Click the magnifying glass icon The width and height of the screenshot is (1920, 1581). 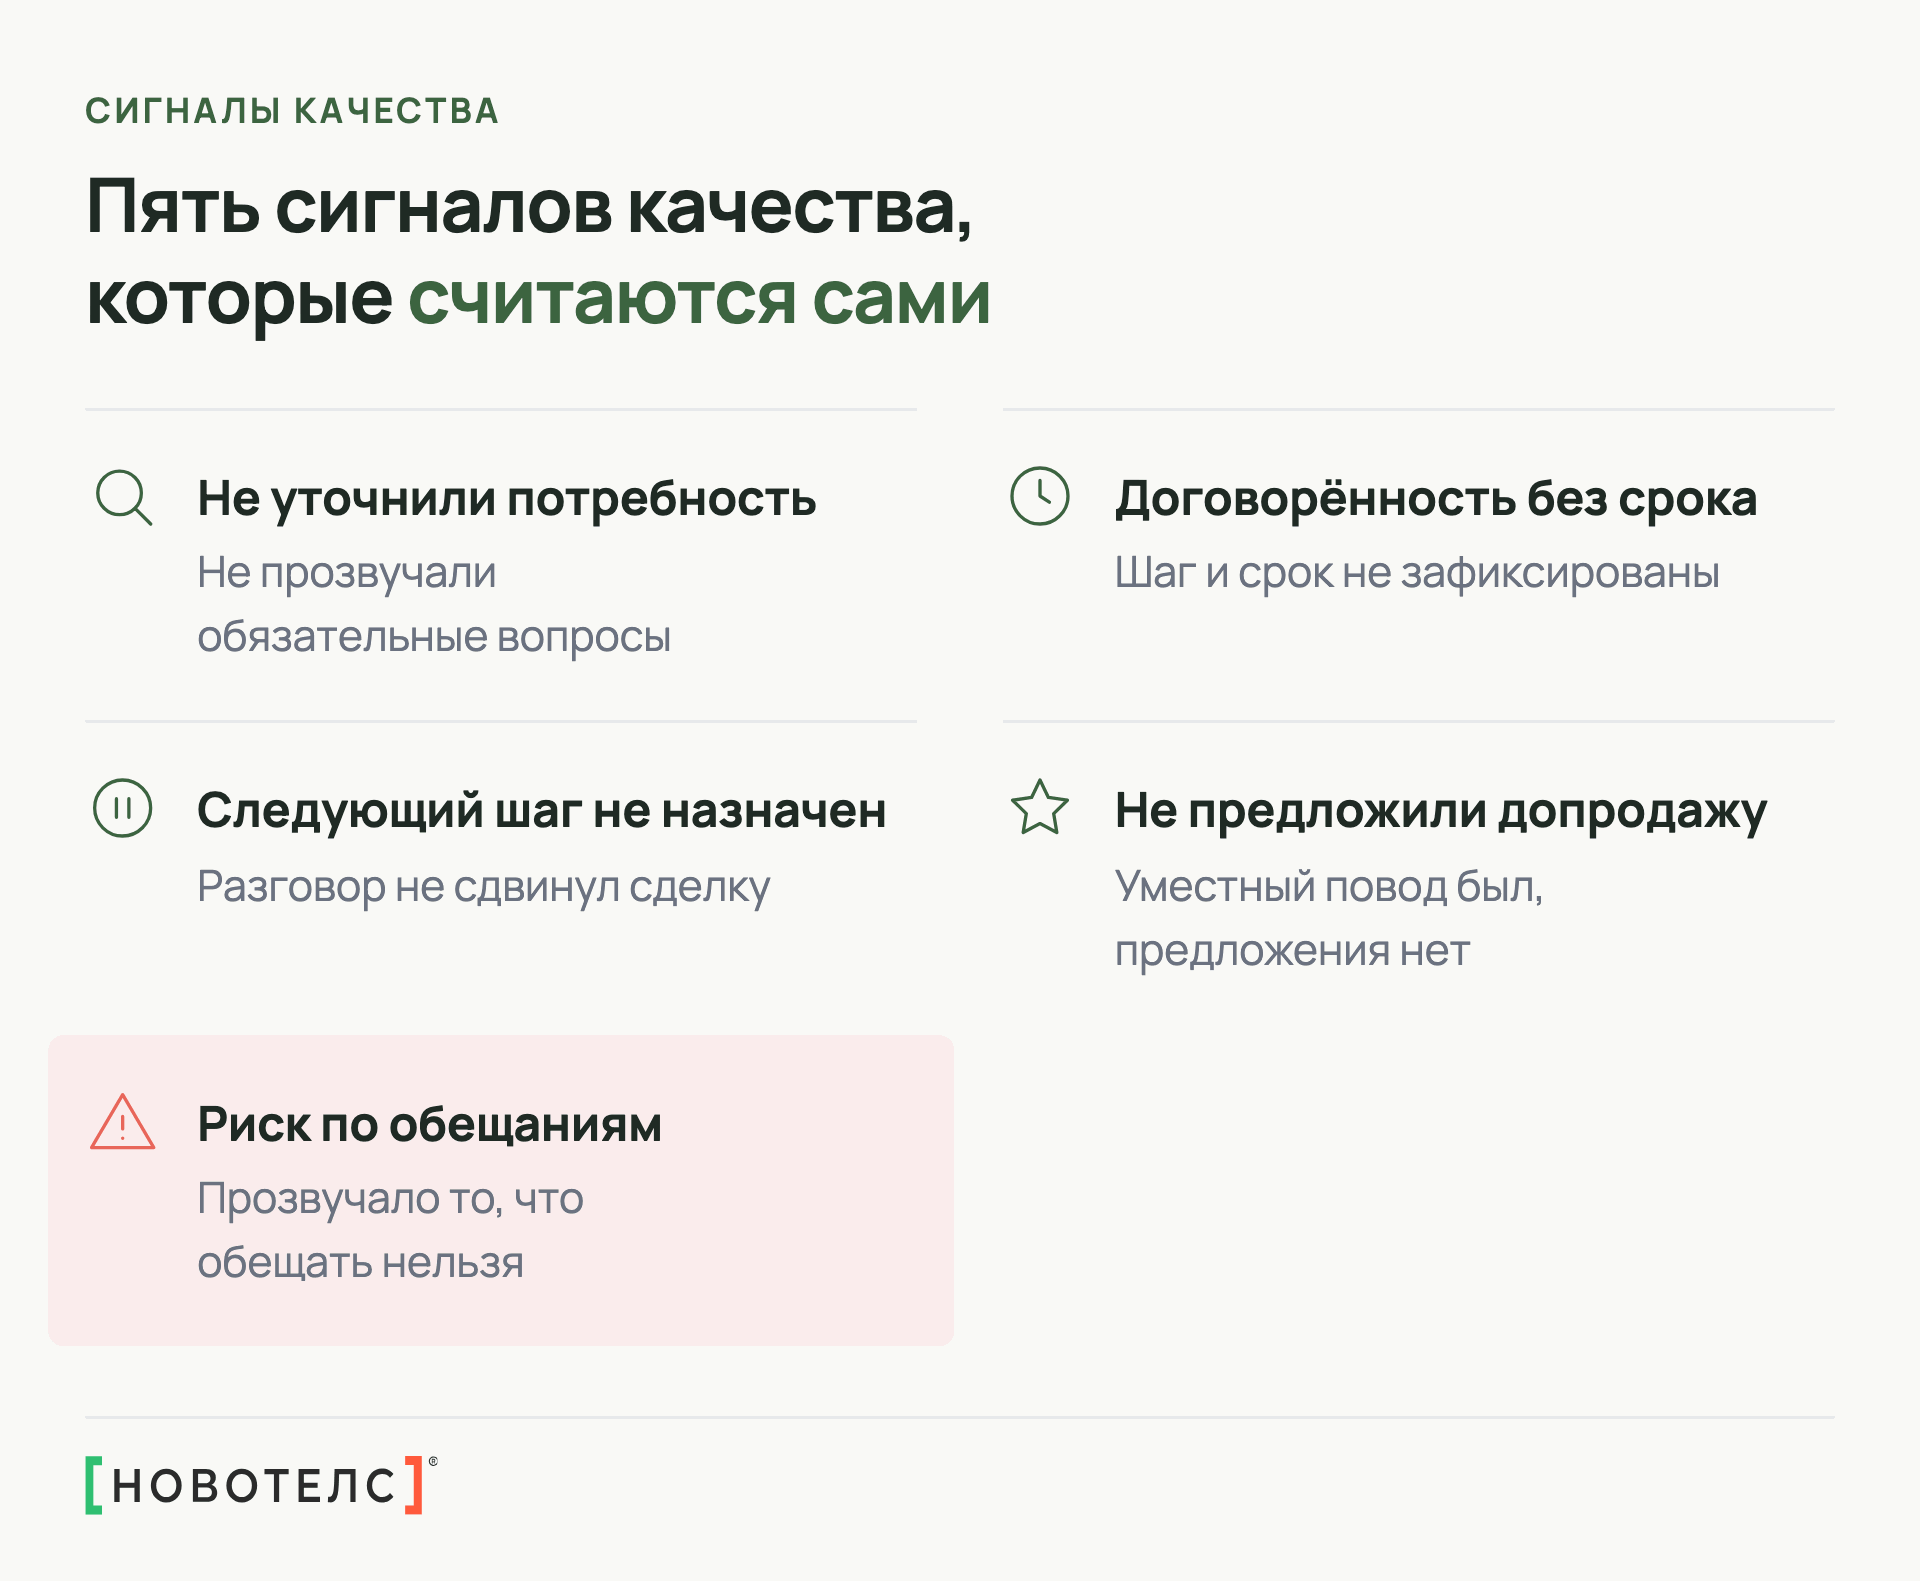(124, 497)
